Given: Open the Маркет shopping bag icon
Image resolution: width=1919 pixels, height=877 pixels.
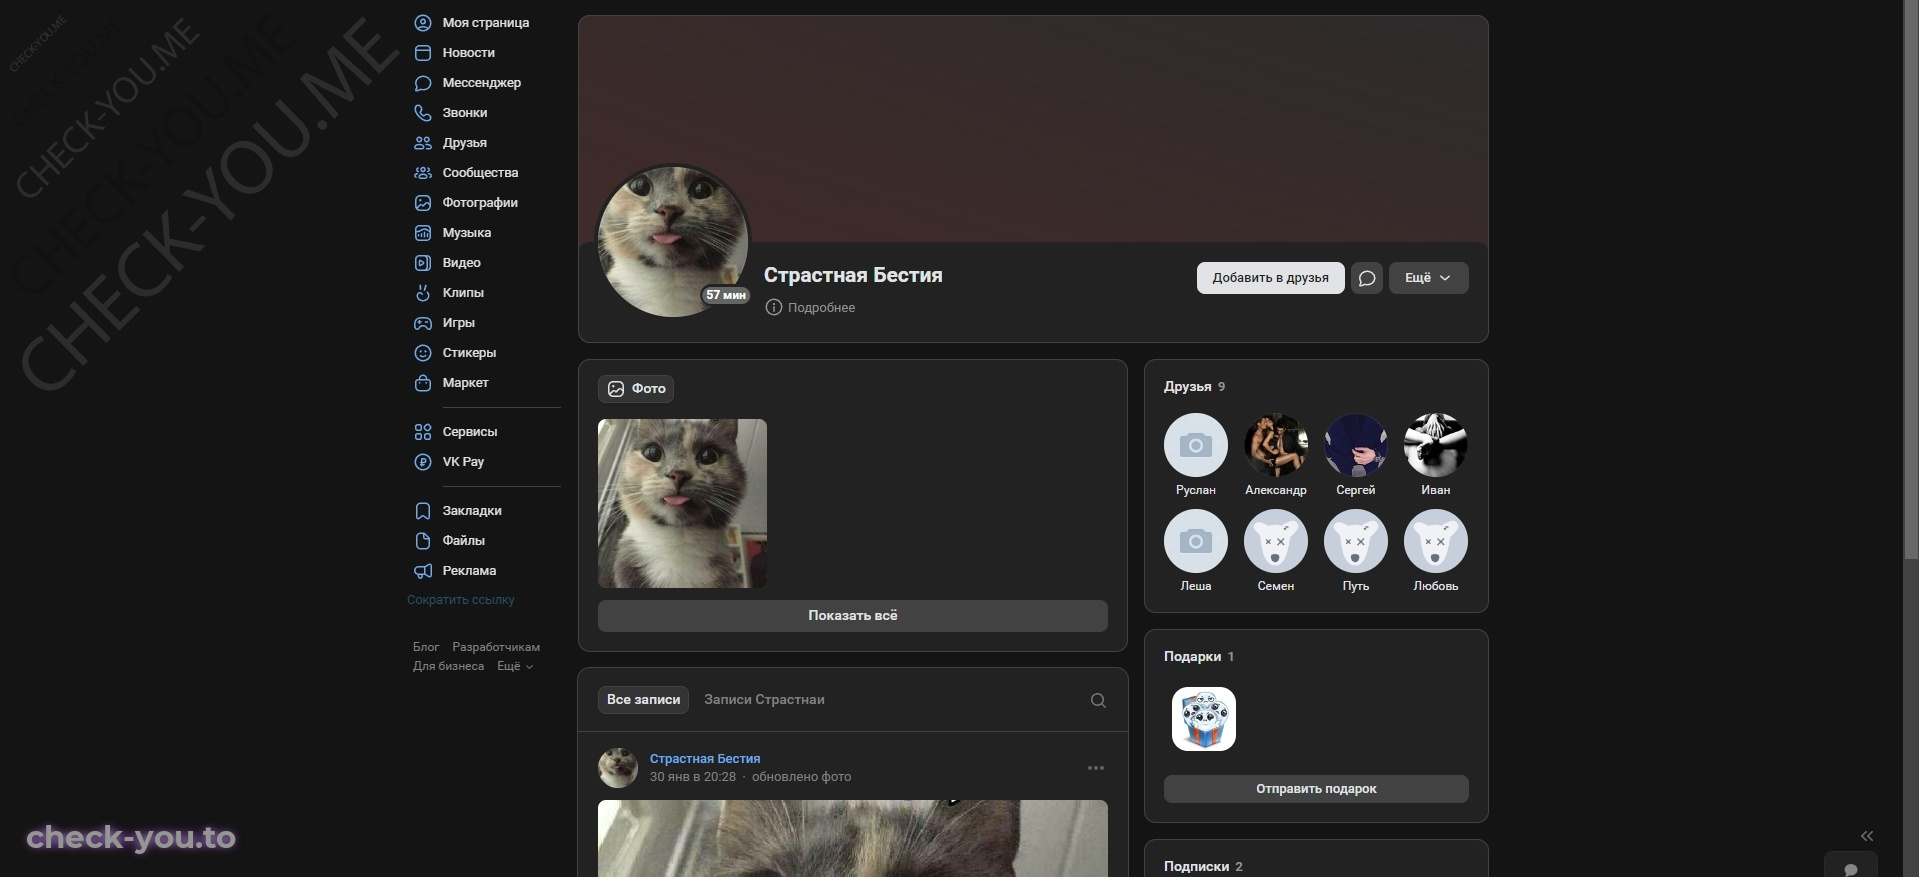Looking at the screenshot, I should tap(423, 383).
